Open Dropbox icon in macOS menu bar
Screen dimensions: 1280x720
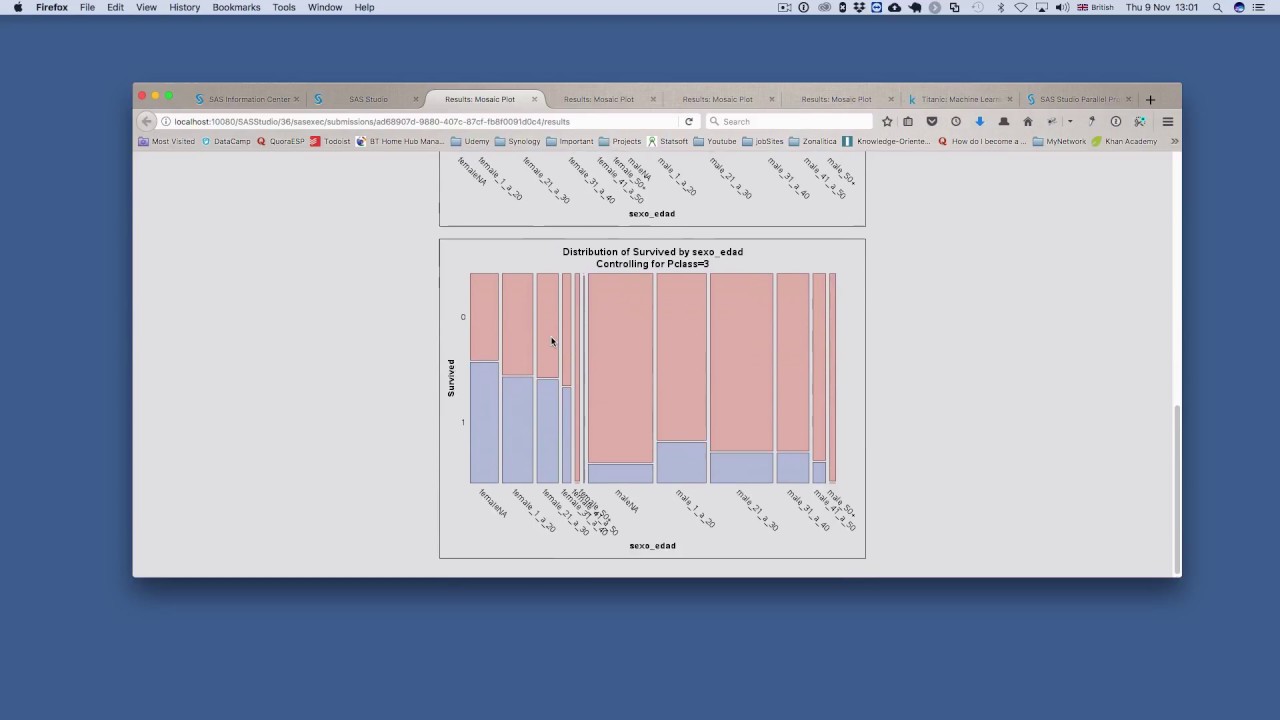coord(859,7)
